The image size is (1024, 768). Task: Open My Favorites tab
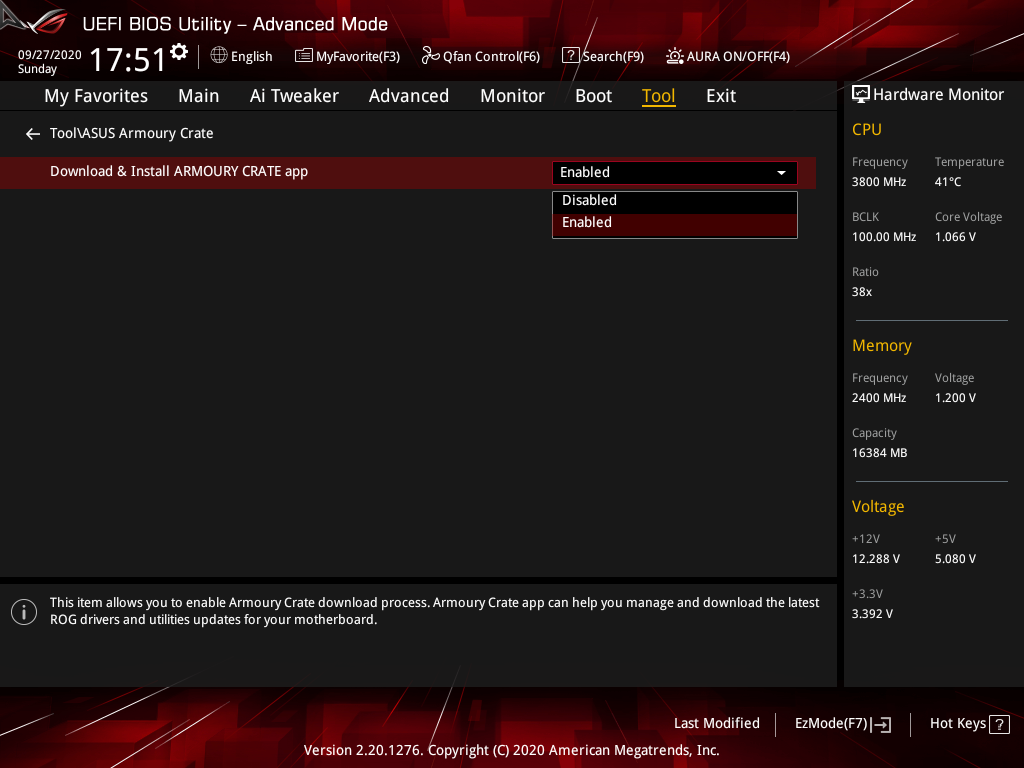pyautogui.click(x=96, y=96)
